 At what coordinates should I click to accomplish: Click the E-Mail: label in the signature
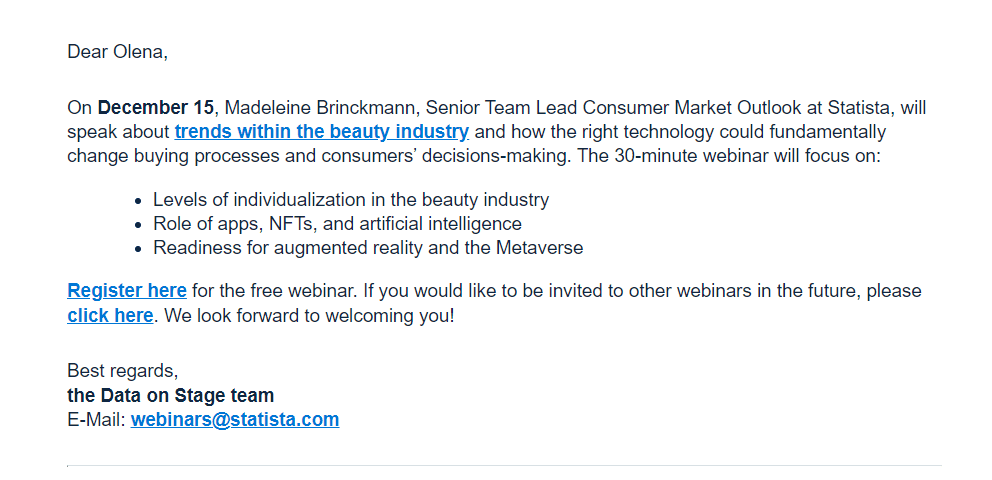tap(96, 419)
